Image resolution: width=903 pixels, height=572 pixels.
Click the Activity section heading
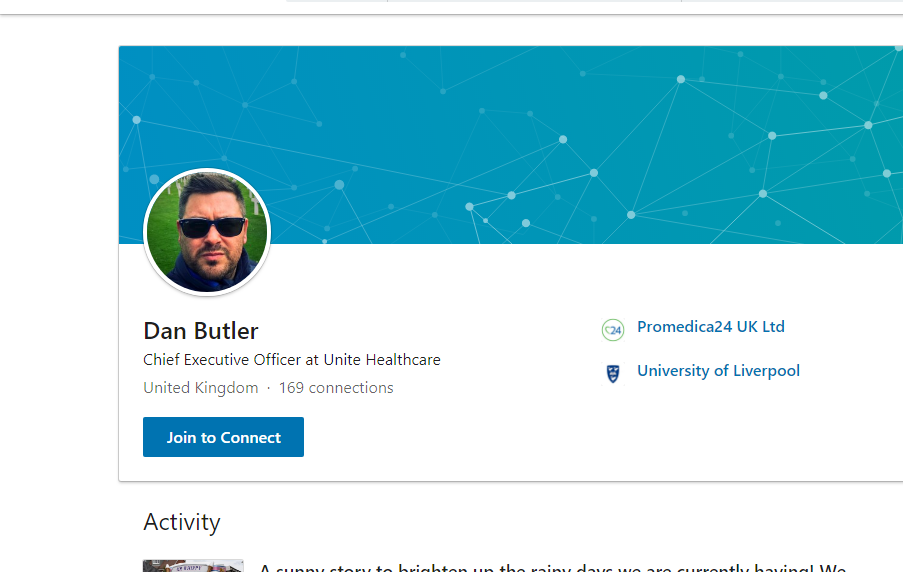pyautogui.click(x=182, y=522)
